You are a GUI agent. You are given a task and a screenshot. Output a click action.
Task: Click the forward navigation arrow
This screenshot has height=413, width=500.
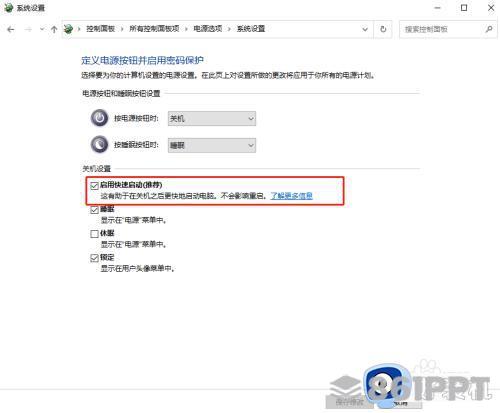pyautogui.click(x=28, y=29)
